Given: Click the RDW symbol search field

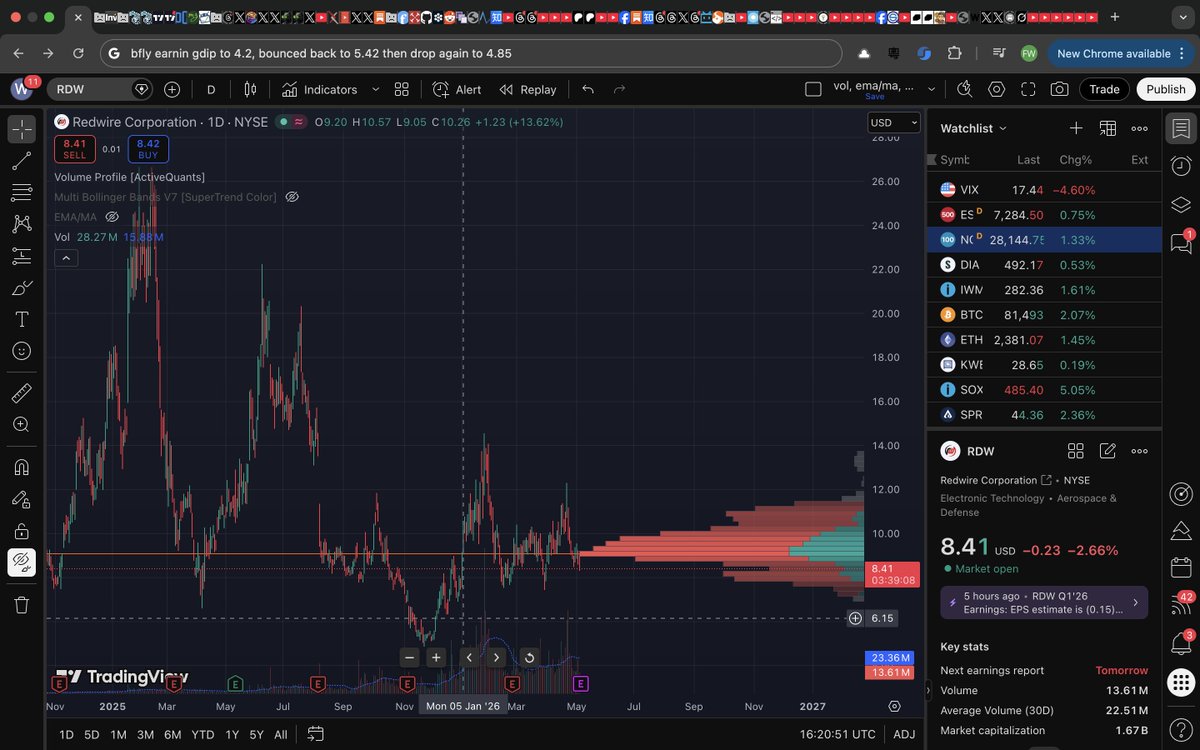Looking at the screenshot, I should 99,89.
